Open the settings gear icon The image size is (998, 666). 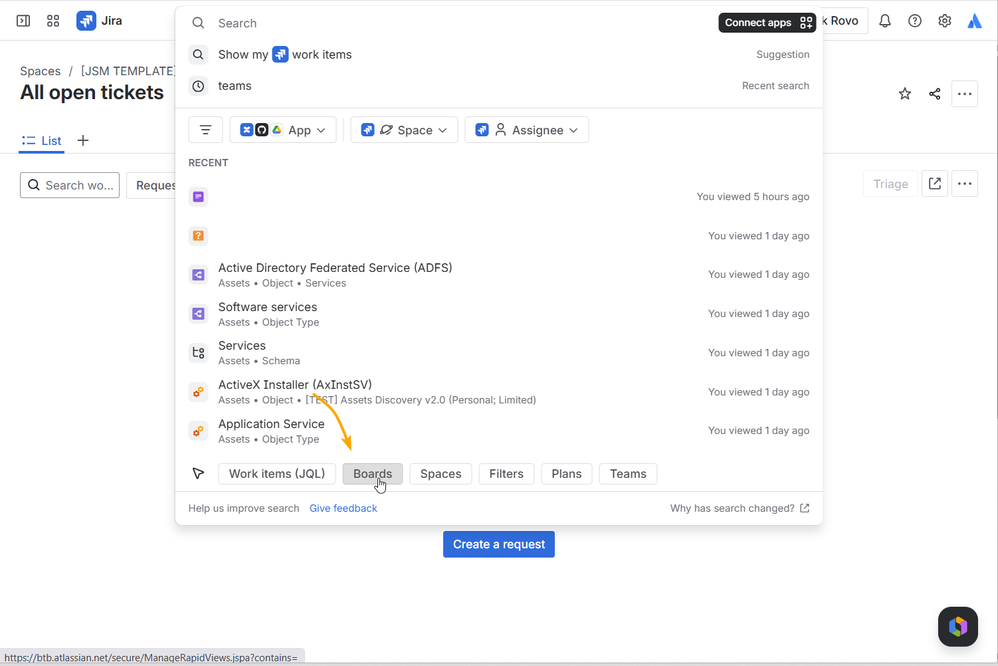945,21
